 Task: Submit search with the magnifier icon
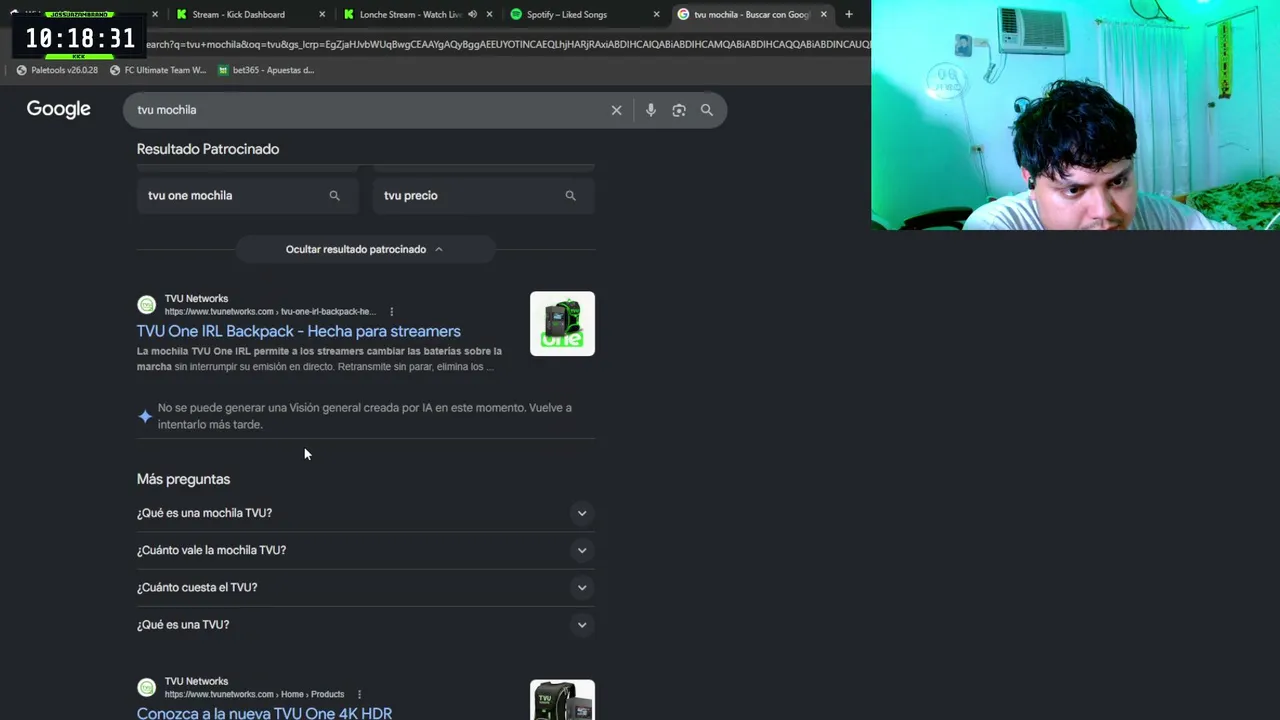point(707,110)
